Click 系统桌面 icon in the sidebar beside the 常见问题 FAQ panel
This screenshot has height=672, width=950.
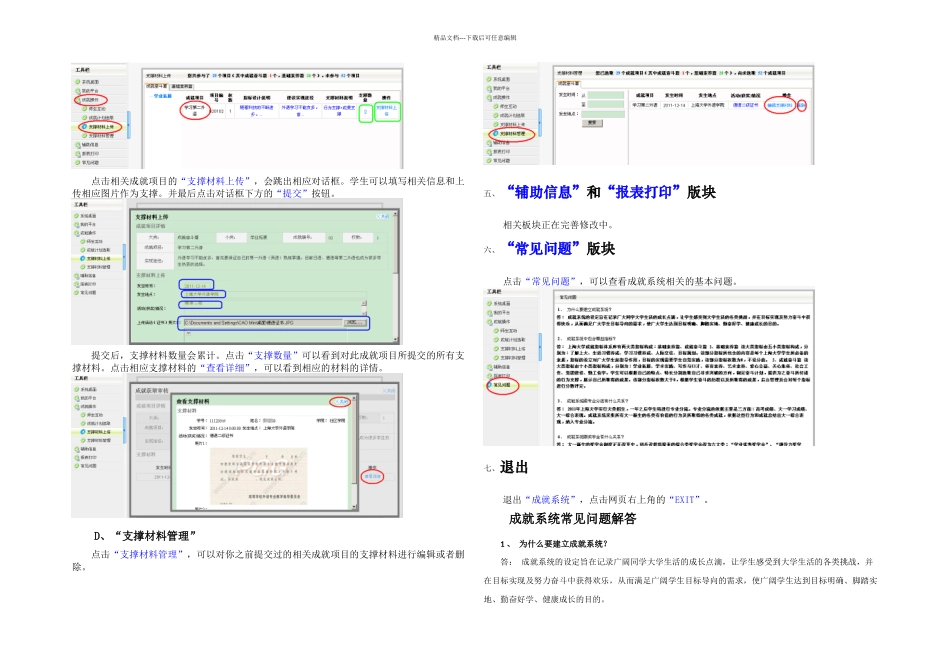490,304
